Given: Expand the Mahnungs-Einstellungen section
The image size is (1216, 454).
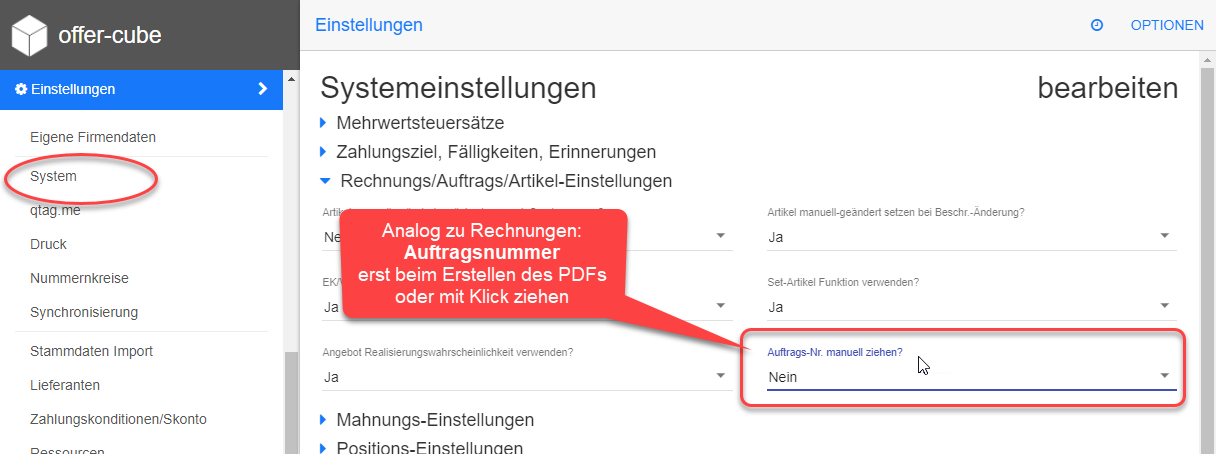Looking at the screenshot, I should [435, 419].
